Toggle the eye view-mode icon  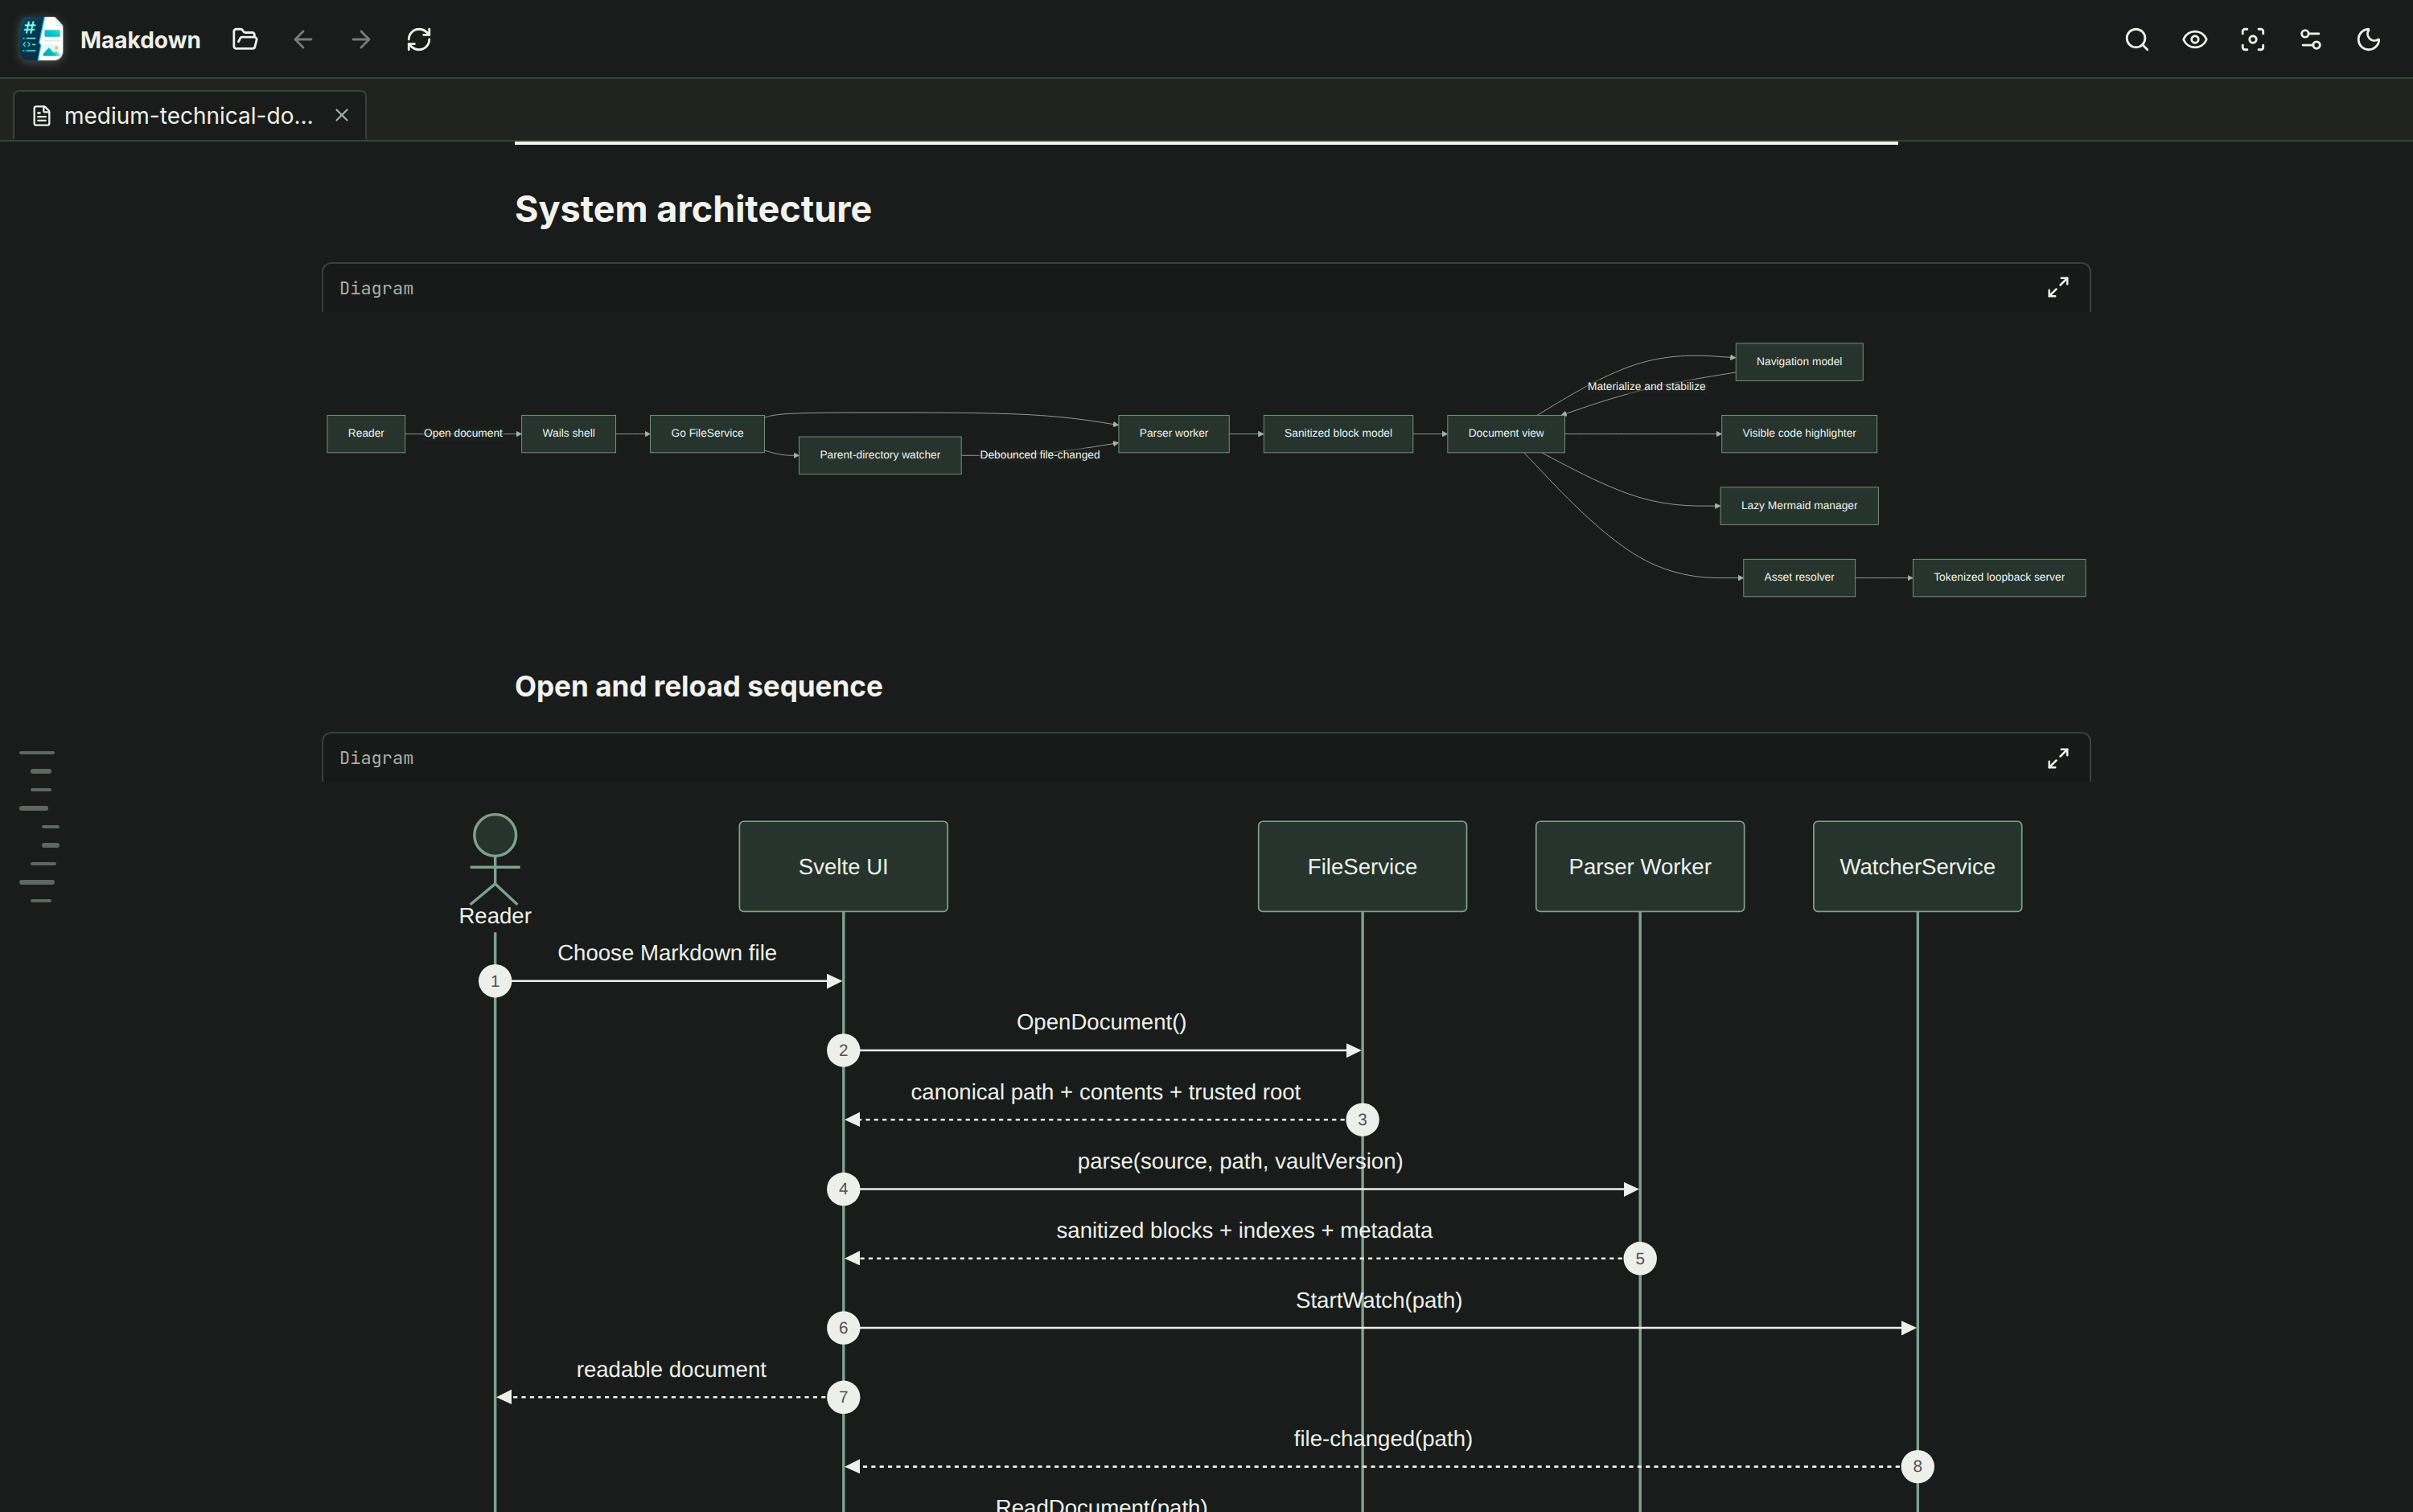tap(2195, 39)
